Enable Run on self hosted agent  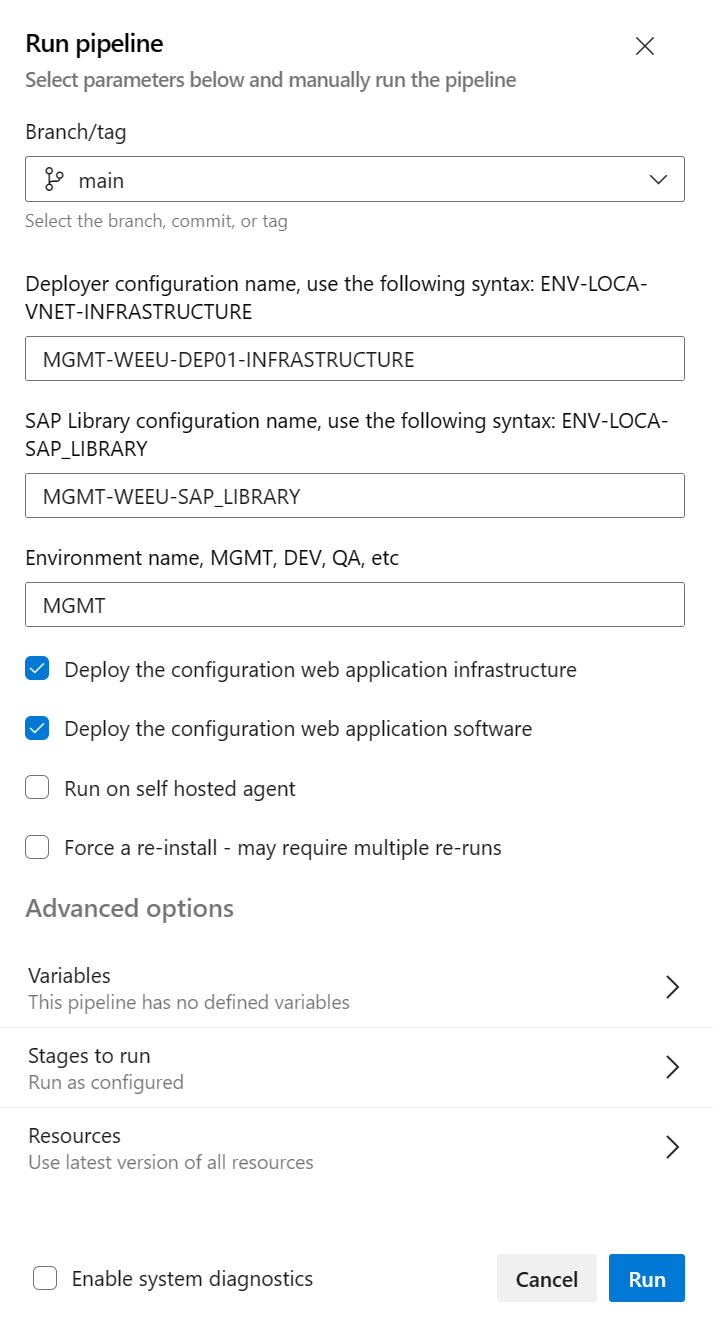[37, 787]
